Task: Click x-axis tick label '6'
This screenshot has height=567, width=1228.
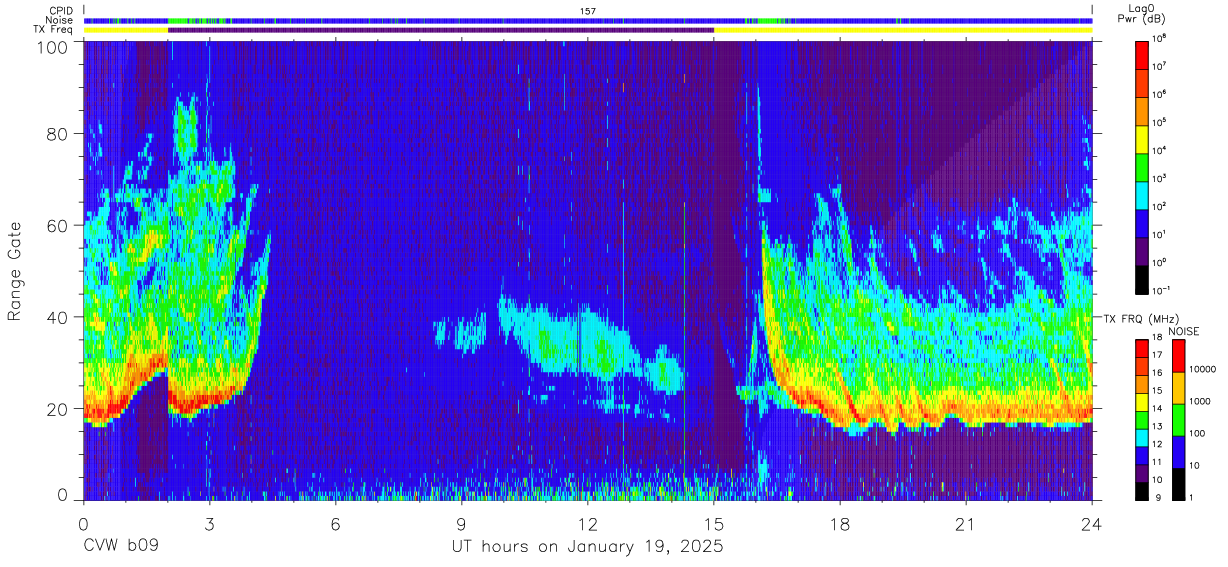Action: pos(335,525)
